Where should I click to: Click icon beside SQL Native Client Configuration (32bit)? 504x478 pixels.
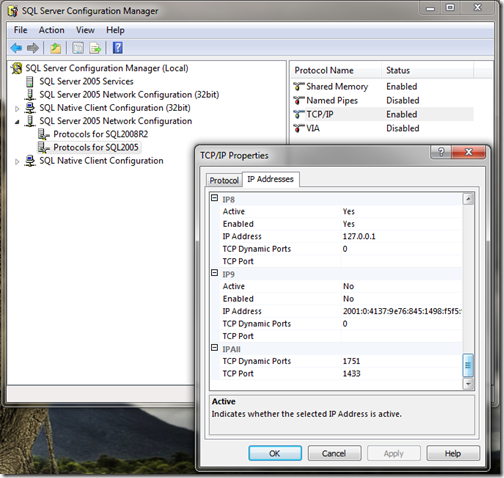coord(30,108)
